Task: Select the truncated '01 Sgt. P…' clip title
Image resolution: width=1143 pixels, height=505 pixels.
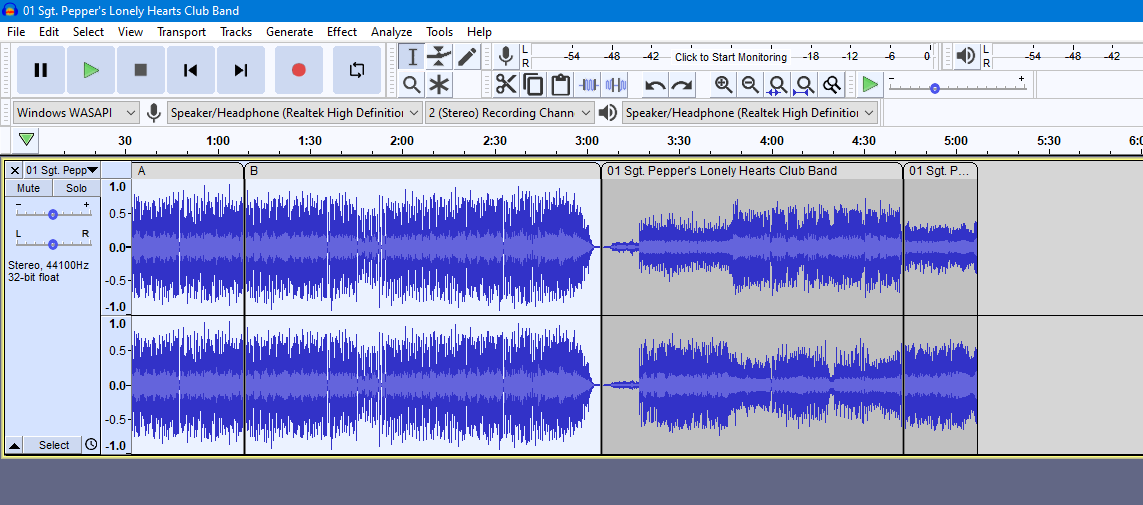Action: click(940, 171)
